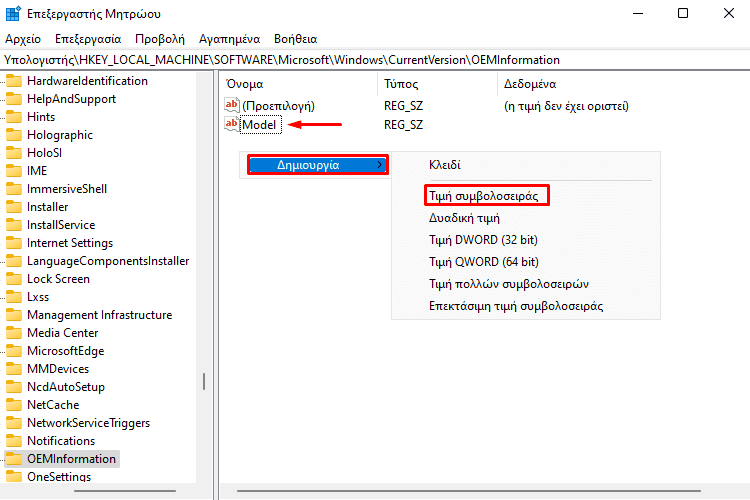
Task: Select the Internet Settings key
Action: (x=70, y=243)
